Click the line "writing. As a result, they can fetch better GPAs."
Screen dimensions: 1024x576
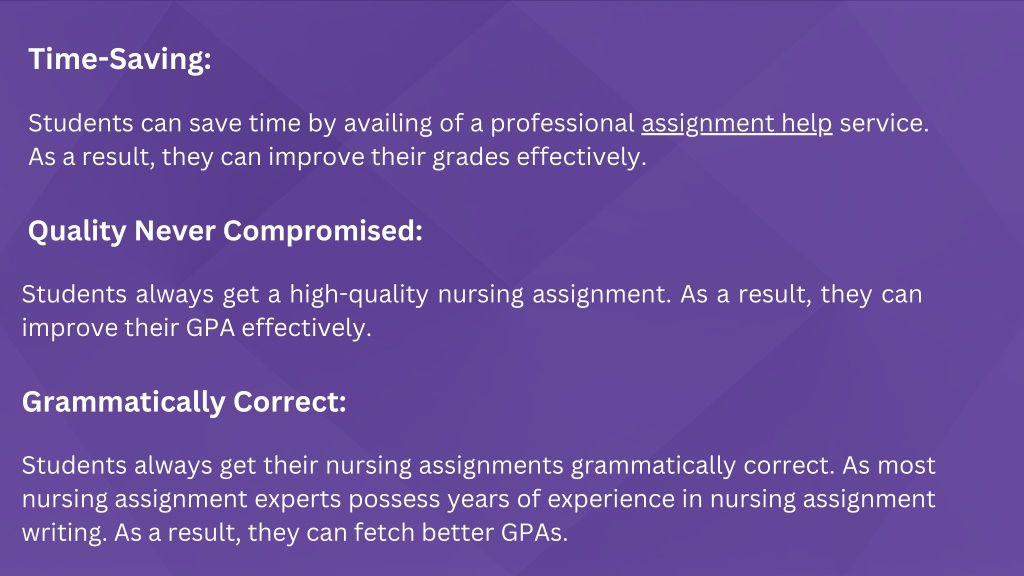pyautogui.click(x=295, y=533)
